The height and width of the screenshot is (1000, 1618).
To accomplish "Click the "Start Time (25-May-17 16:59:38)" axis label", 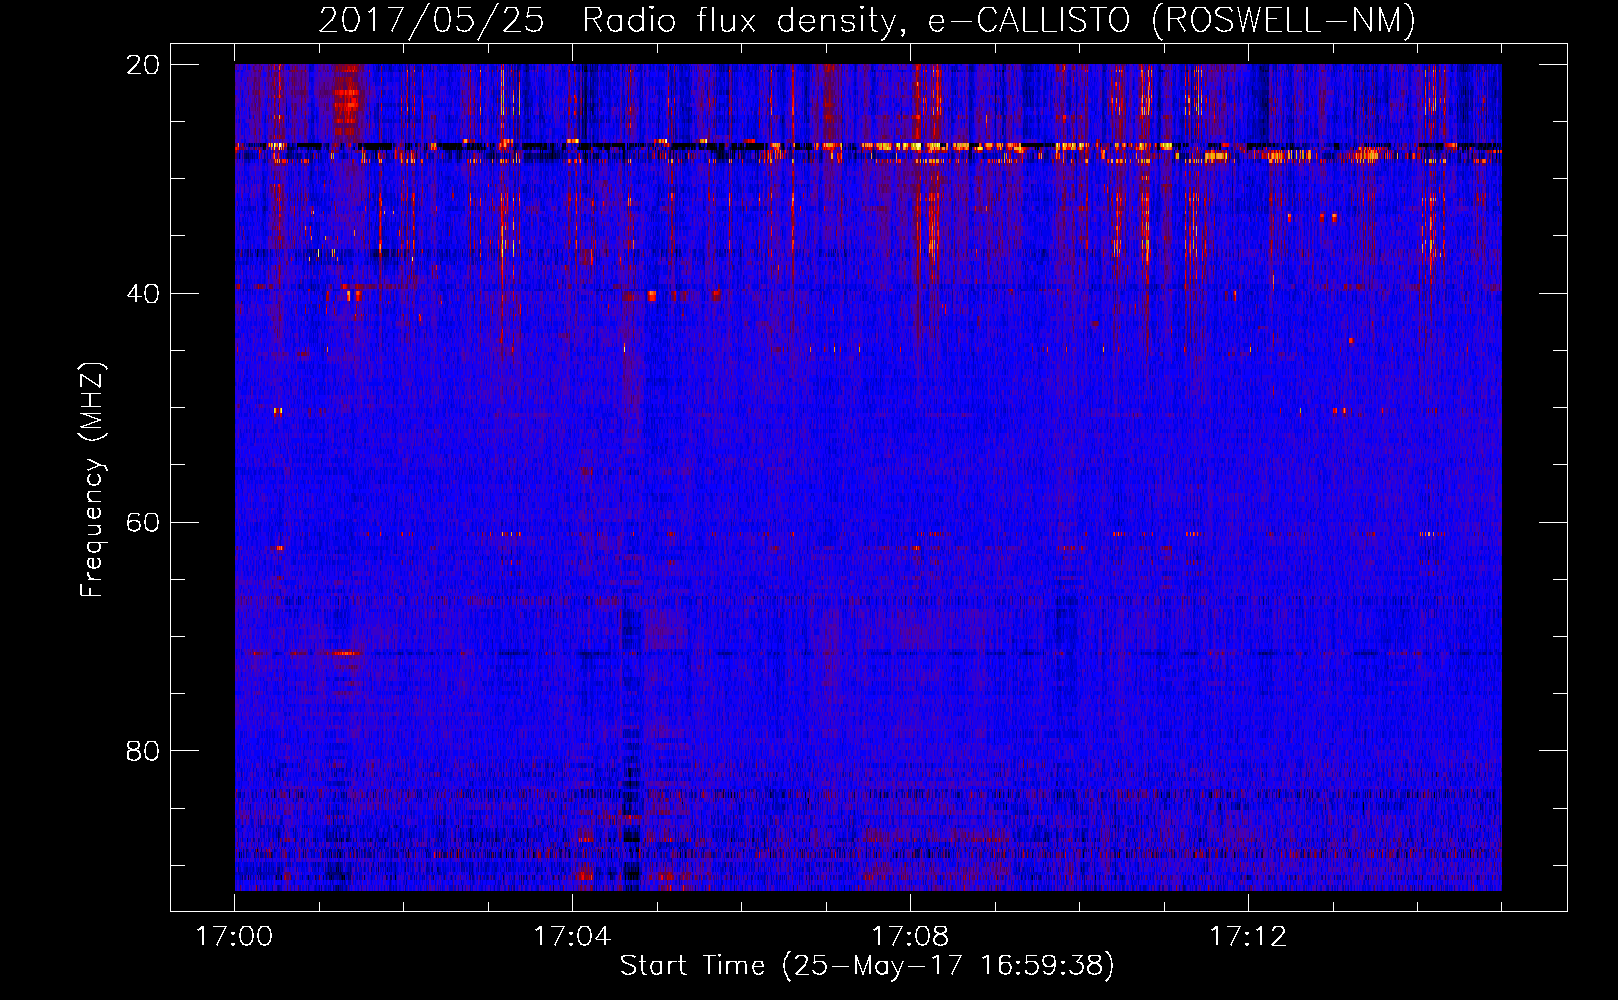I will [x=867, y=966].
